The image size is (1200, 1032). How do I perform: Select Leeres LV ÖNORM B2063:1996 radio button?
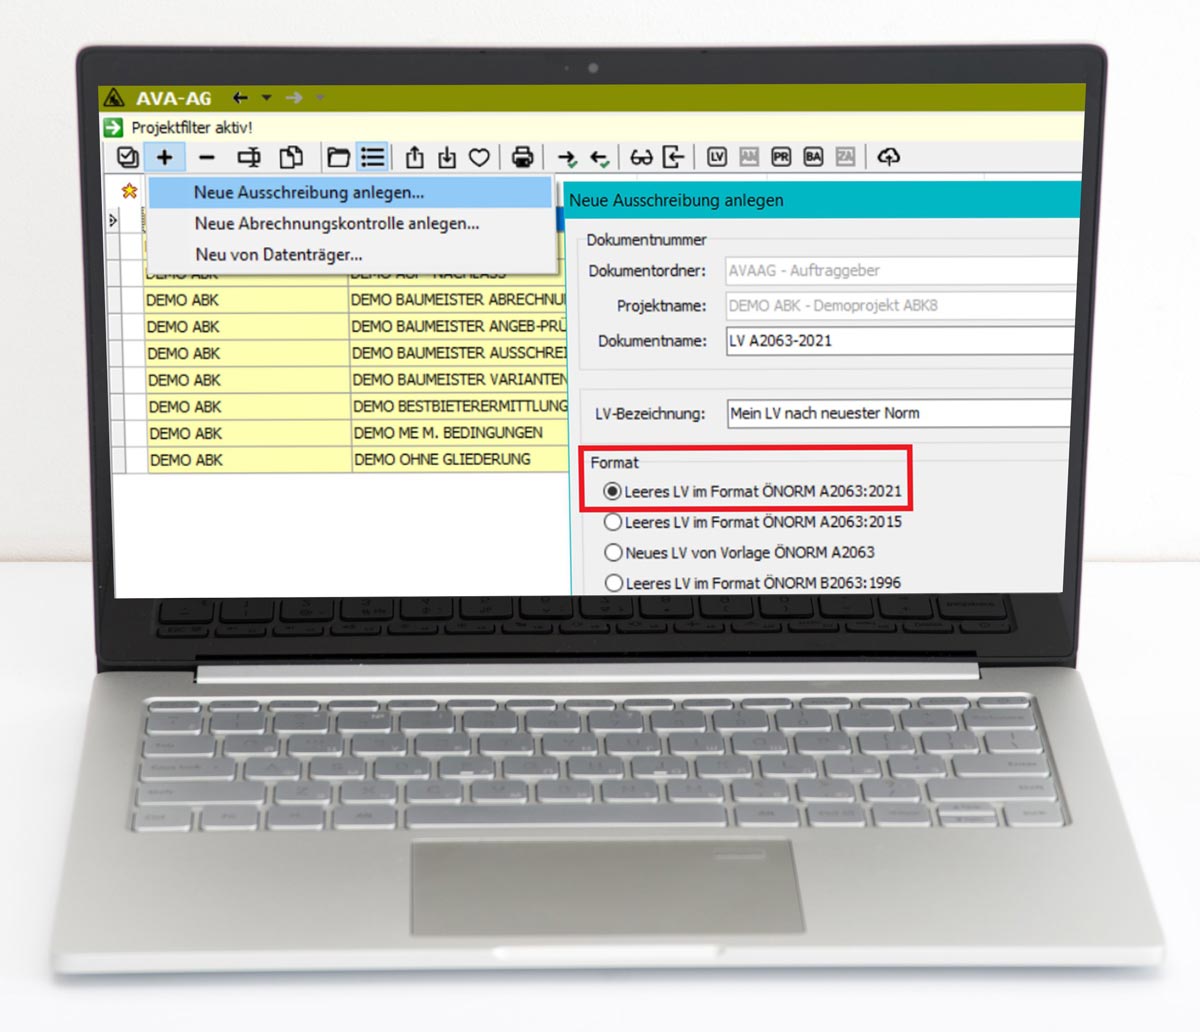(614, 583)
